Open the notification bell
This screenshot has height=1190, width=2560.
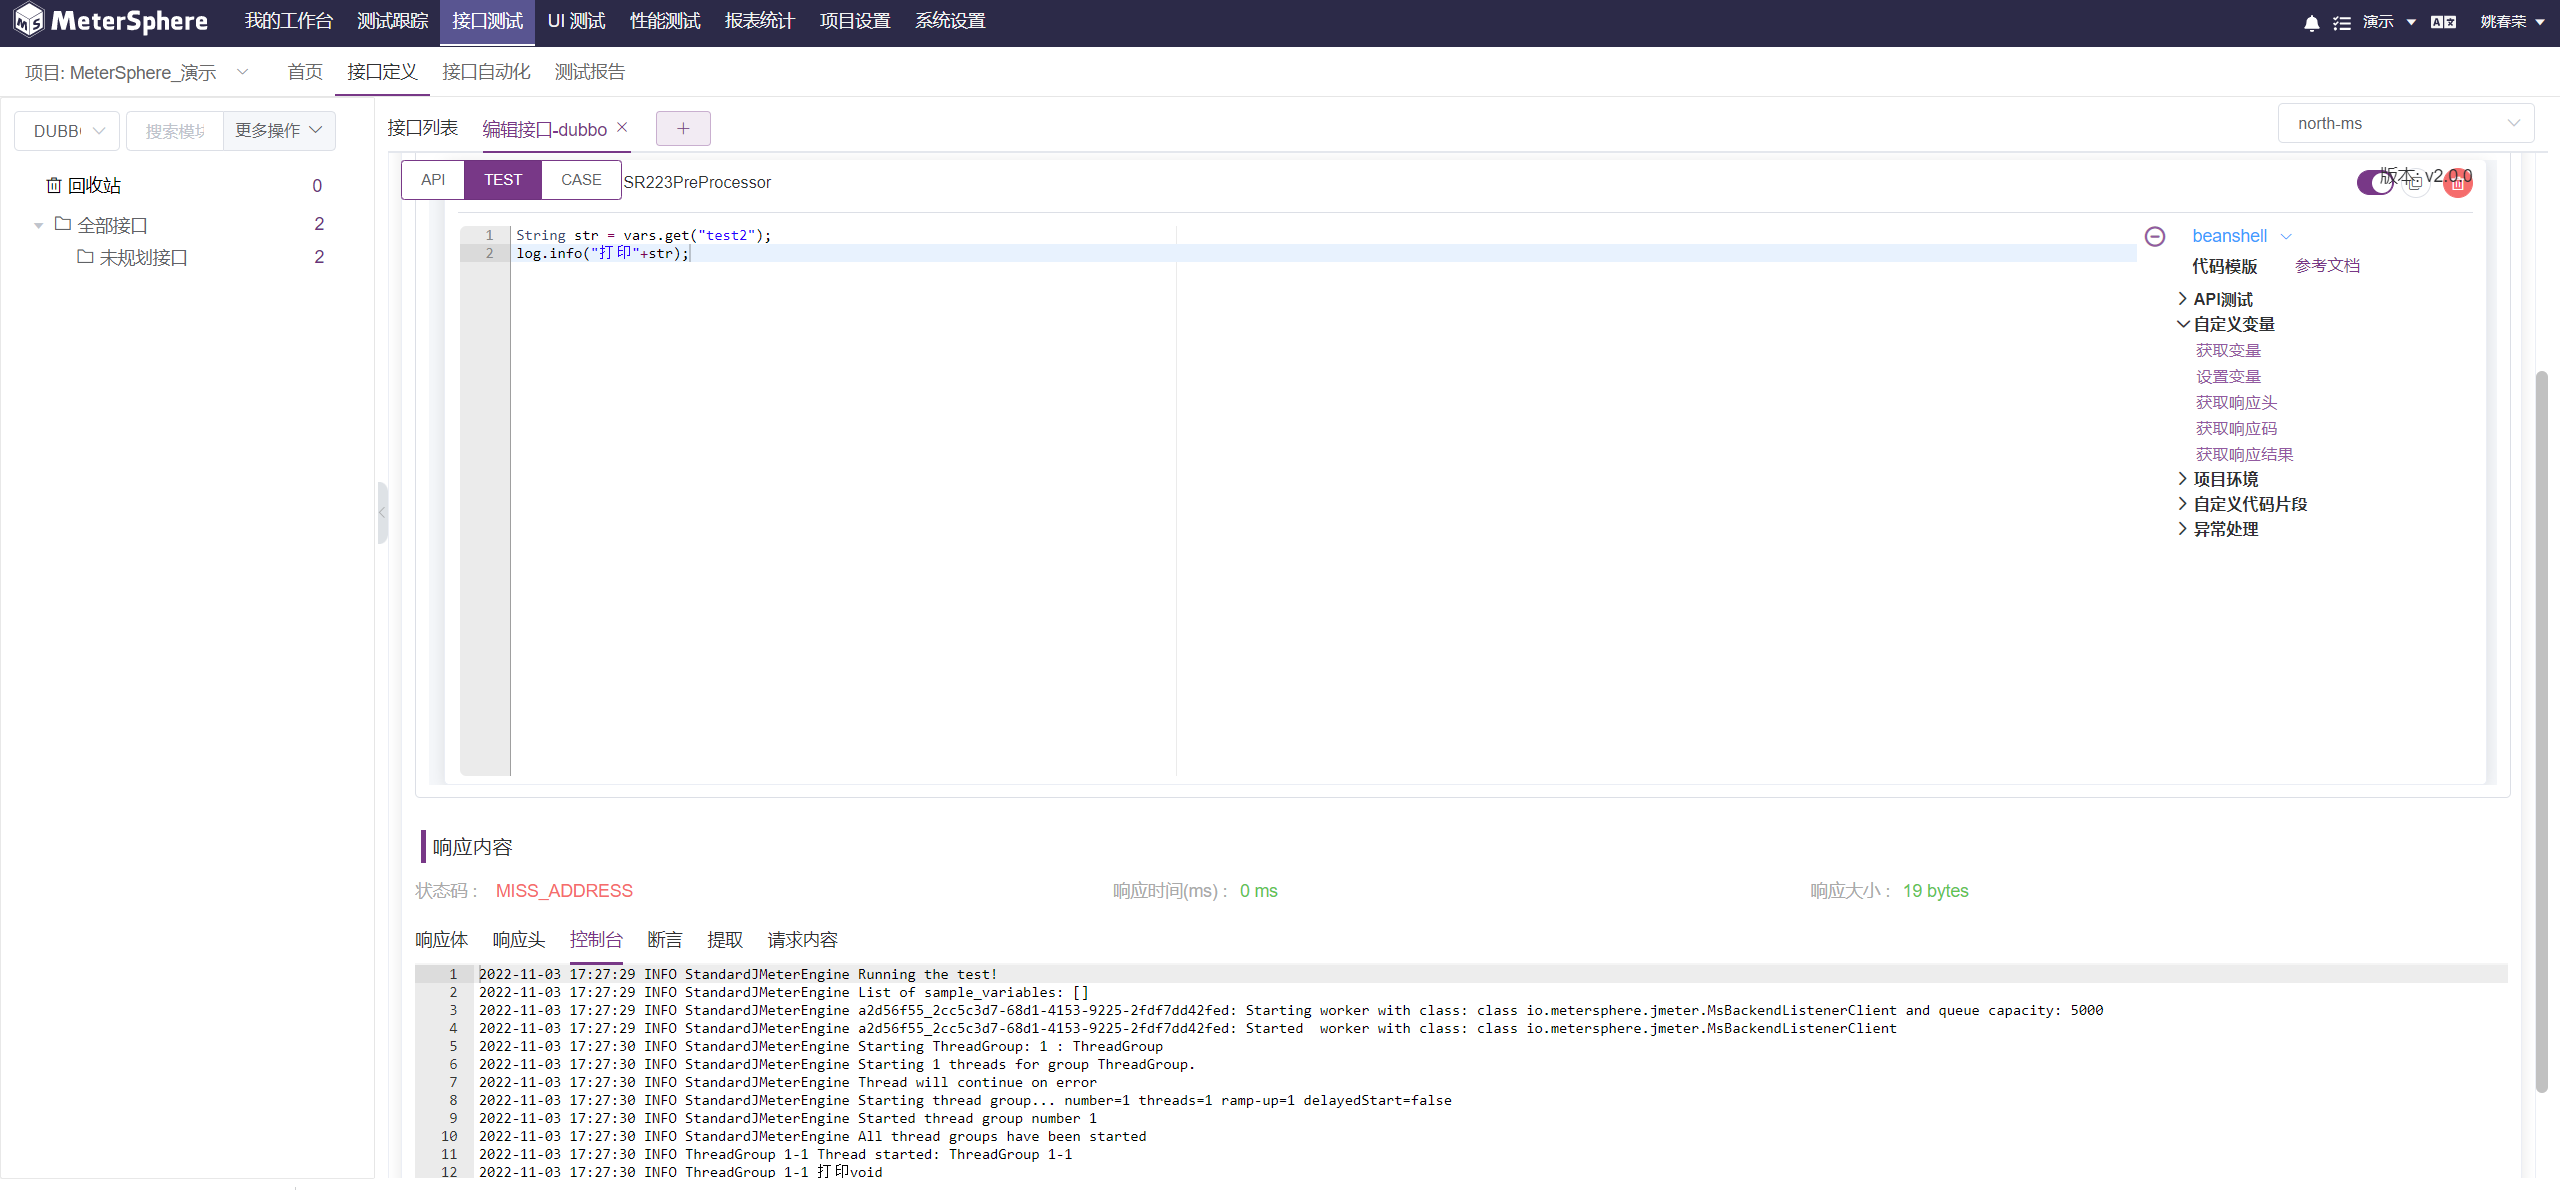(x=2312, y=22)
